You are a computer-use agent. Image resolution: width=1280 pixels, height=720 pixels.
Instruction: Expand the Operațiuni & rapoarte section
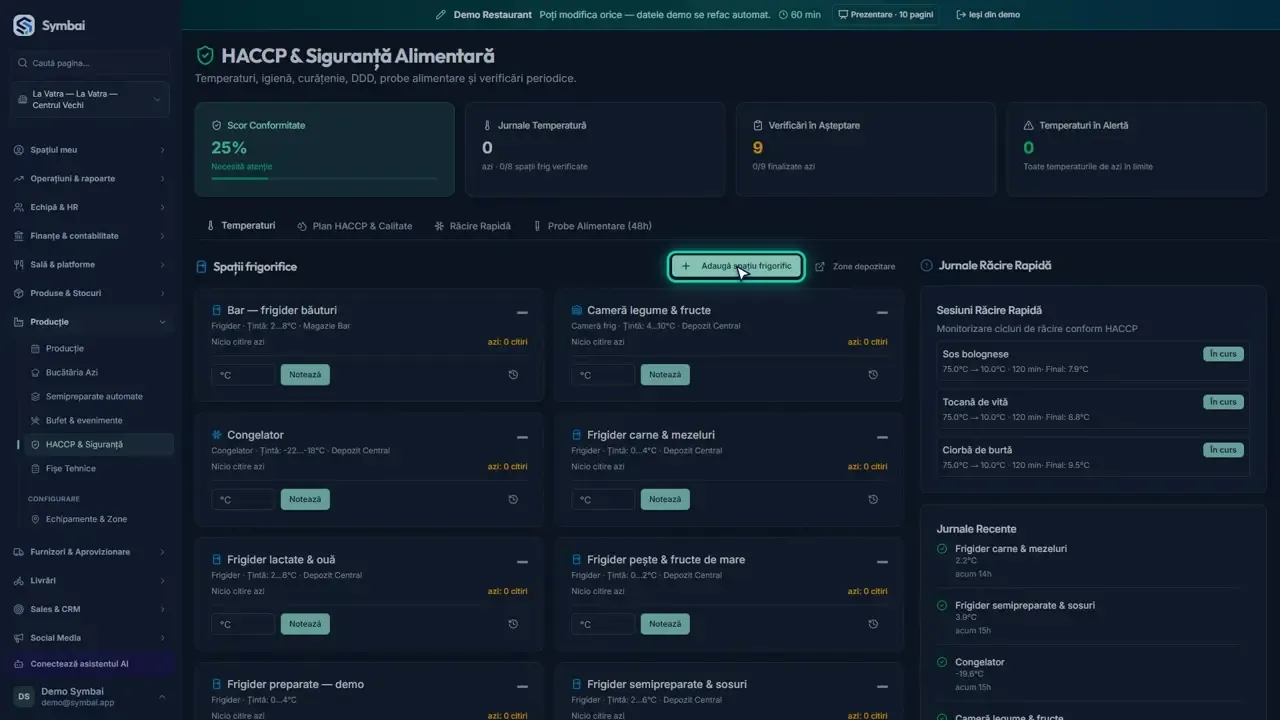(91, 179)
